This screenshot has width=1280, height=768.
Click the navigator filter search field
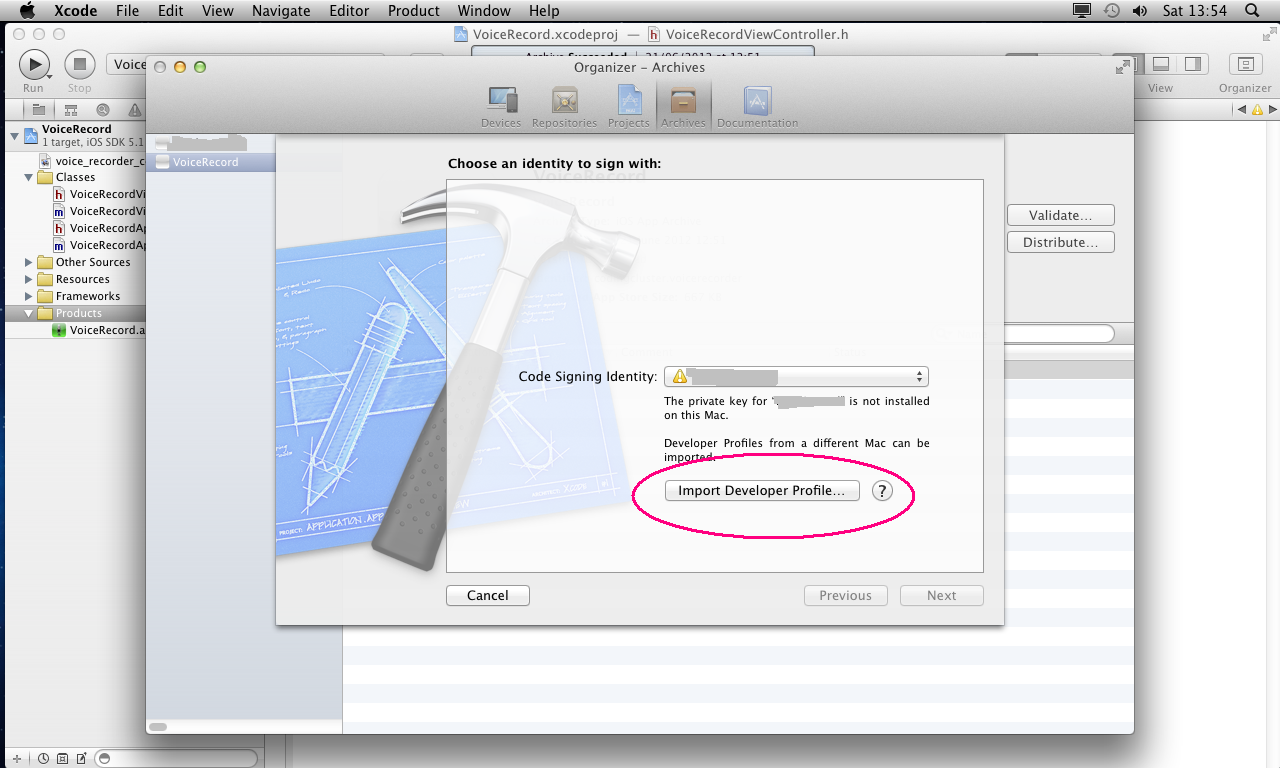point(177,759)
